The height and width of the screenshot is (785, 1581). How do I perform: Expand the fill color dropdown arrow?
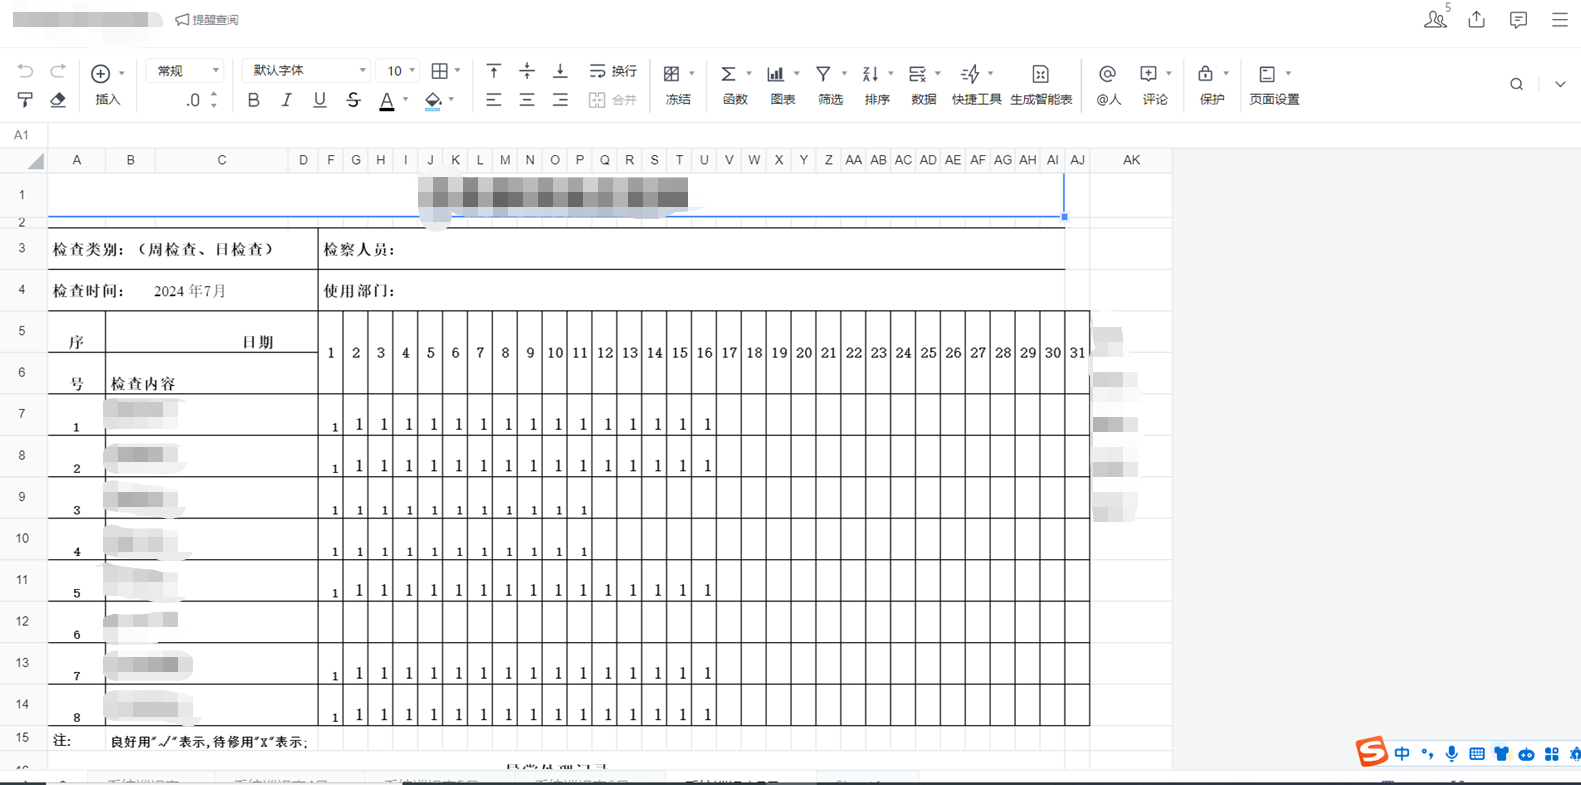pos(451,100)
